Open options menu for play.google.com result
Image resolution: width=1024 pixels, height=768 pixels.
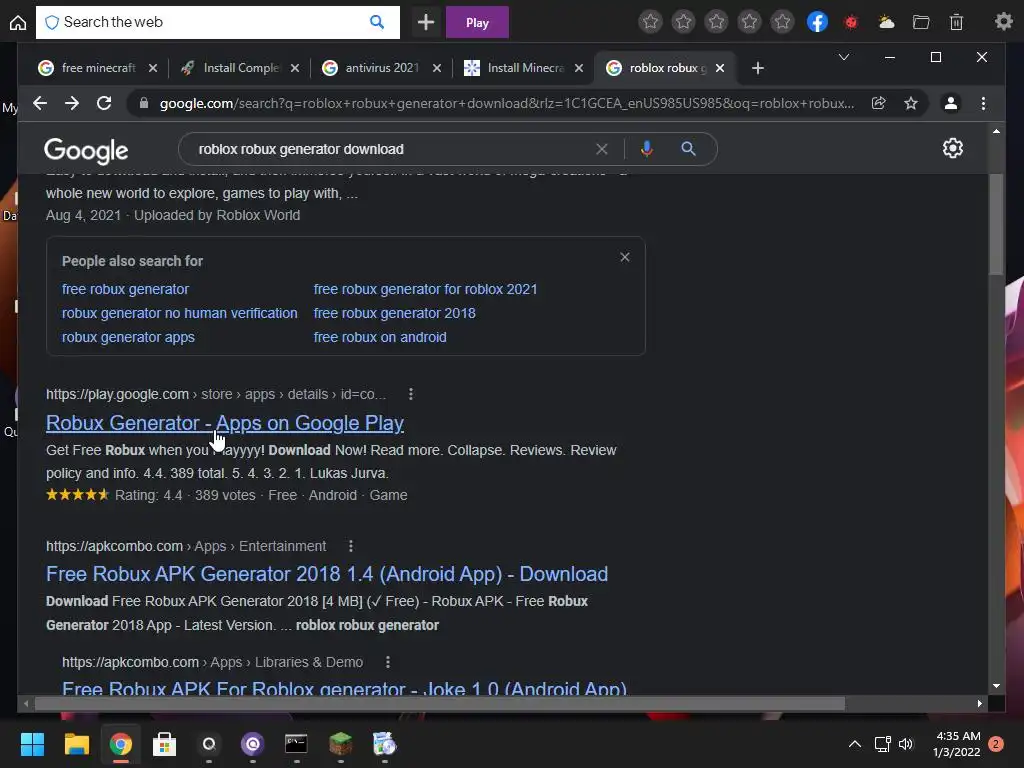coord(411,394)
